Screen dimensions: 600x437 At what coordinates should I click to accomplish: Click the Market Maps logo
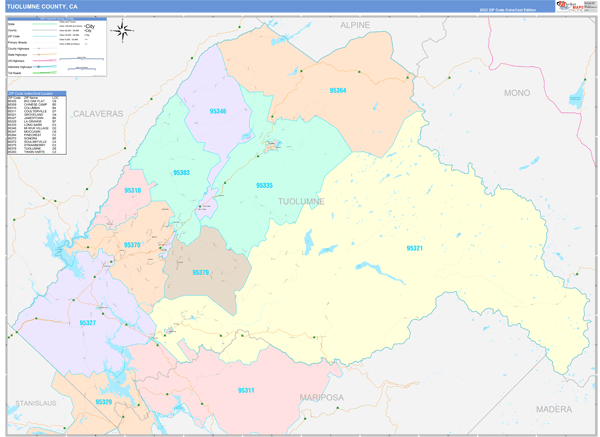[575, 7]
